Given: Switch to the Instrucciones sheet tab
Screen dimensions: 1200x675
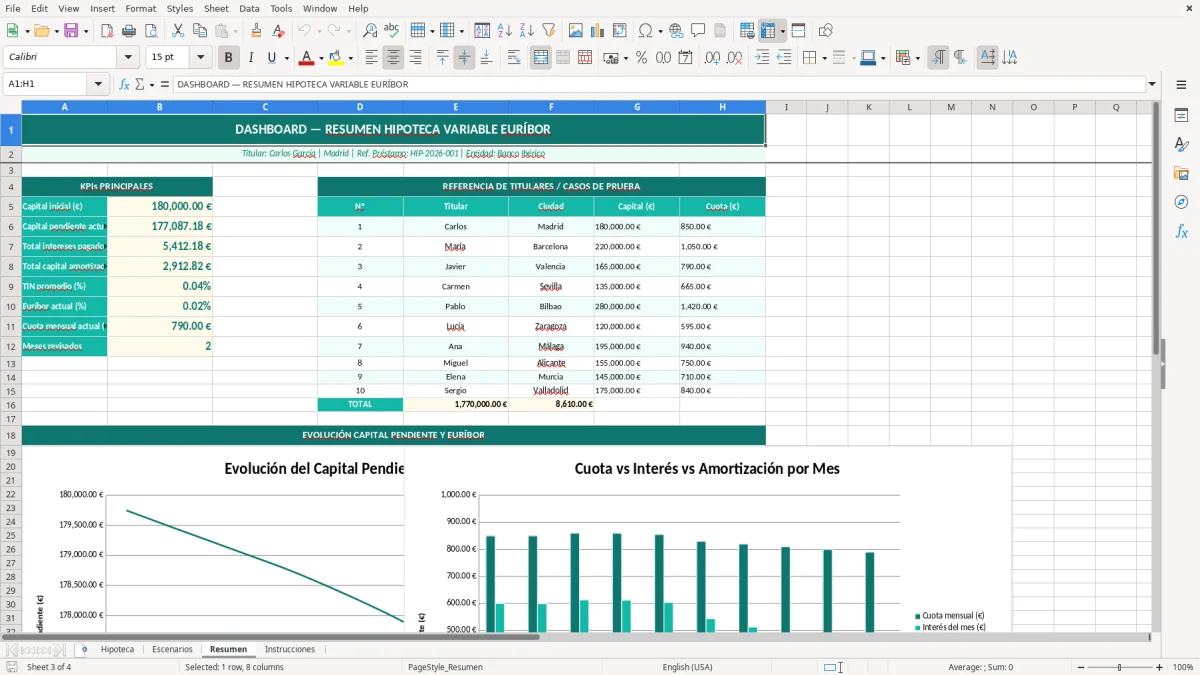Looking at the screenshot, I should coord(290,649).
